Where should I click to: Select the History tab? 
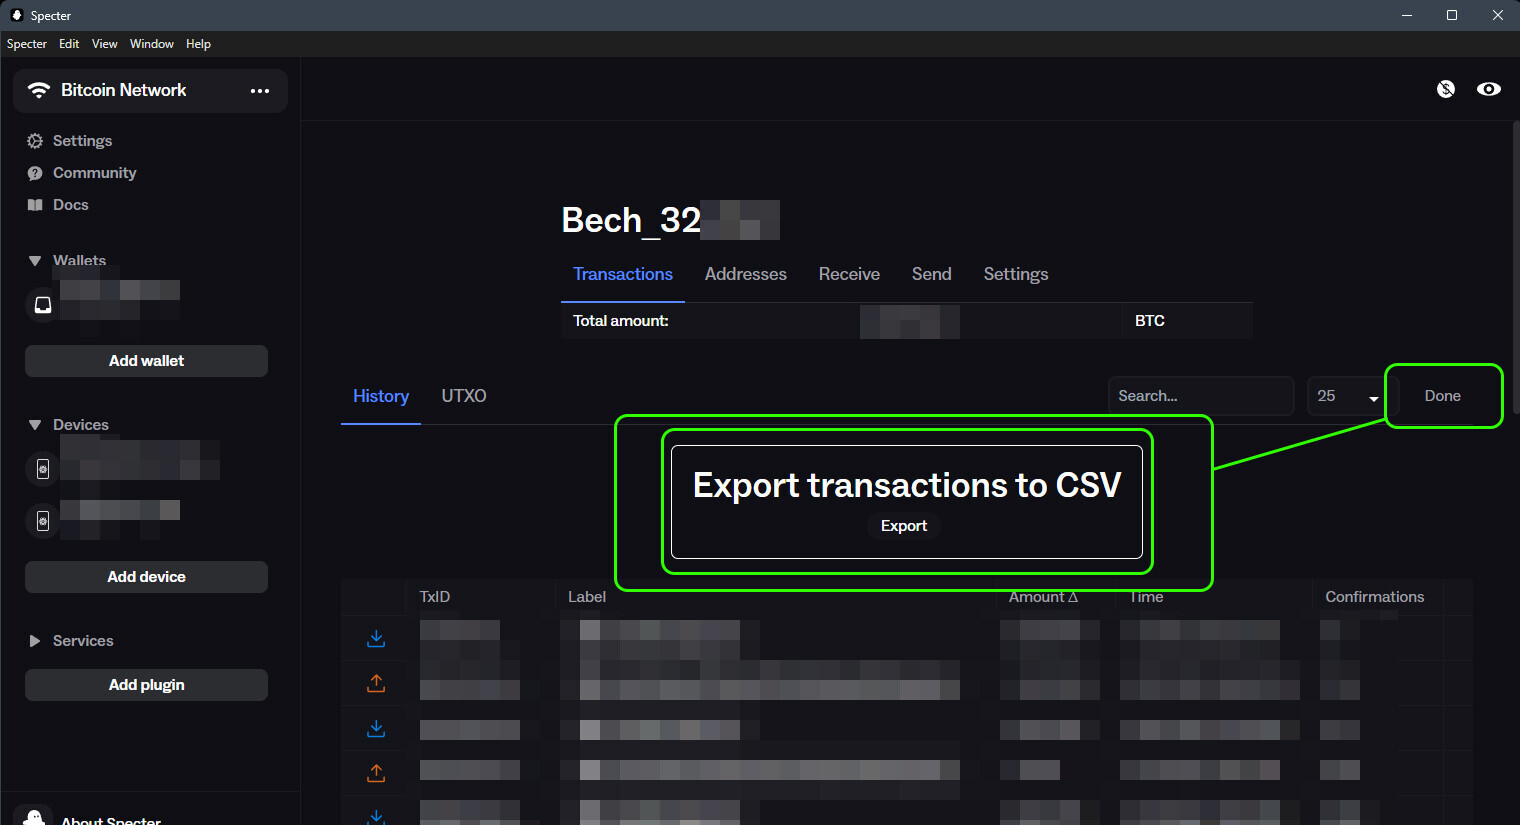coord(381,396)
